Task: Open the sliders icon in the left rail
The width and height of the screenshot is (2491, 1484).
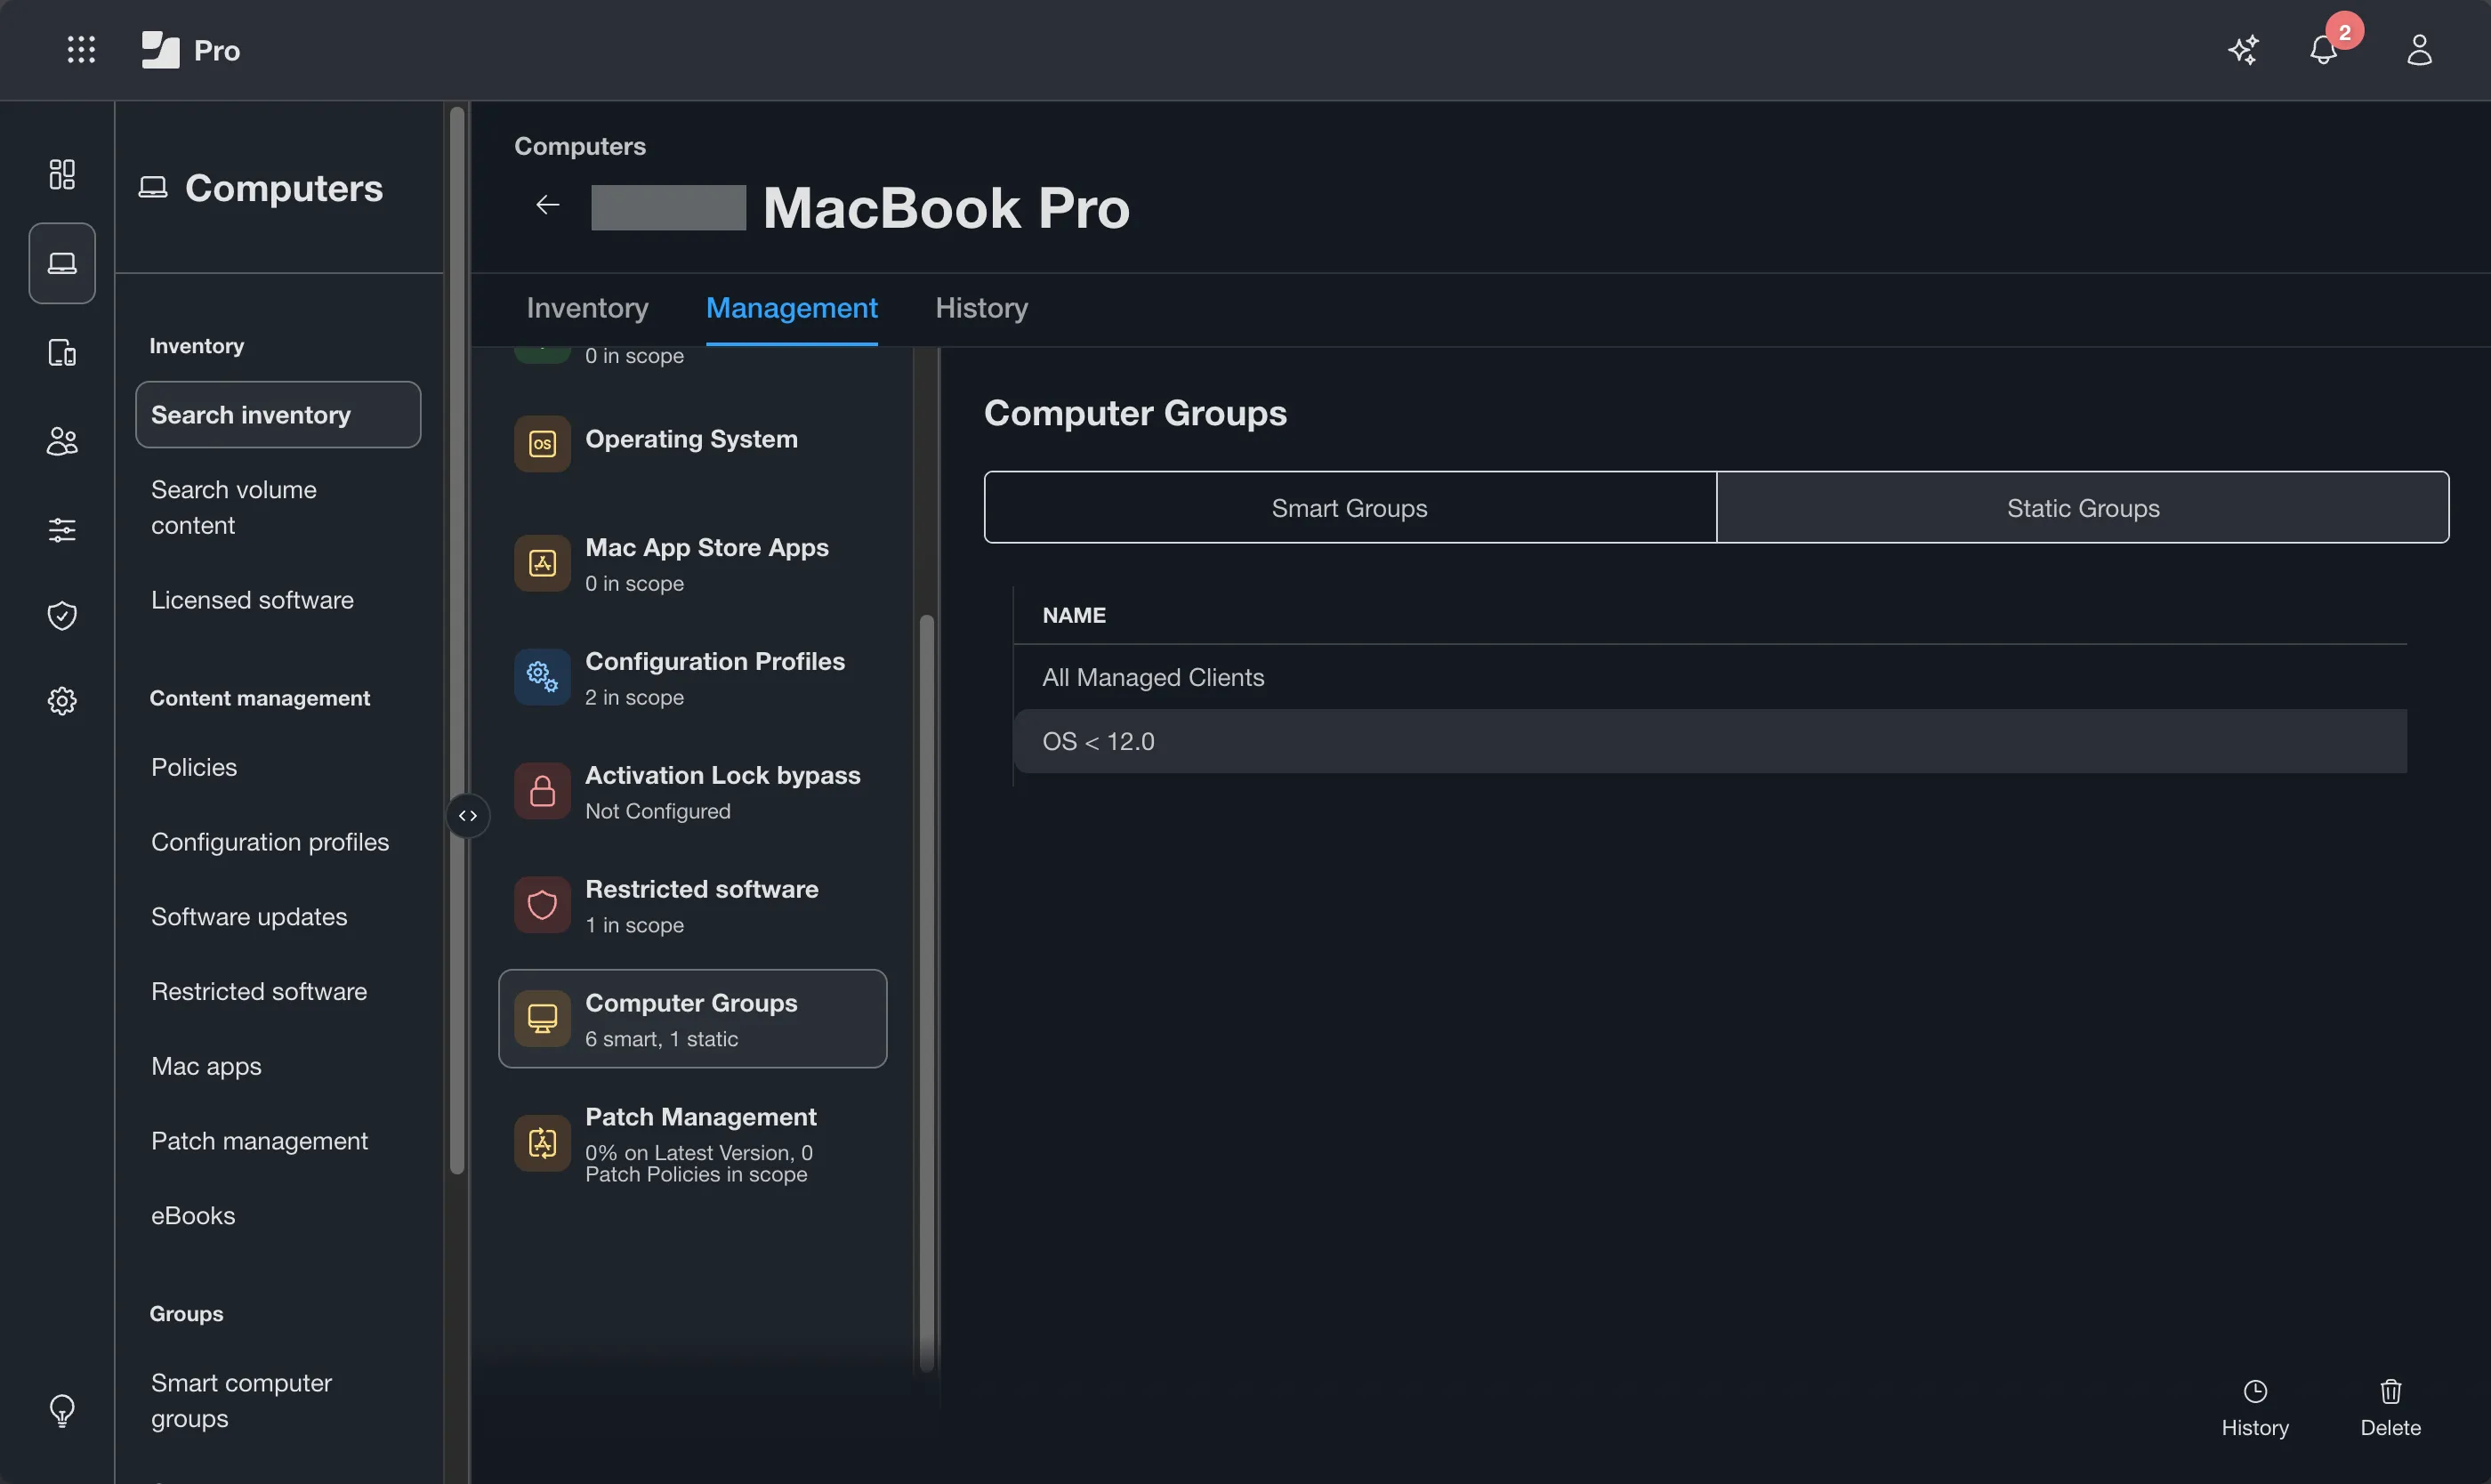Action: point(62,529)
